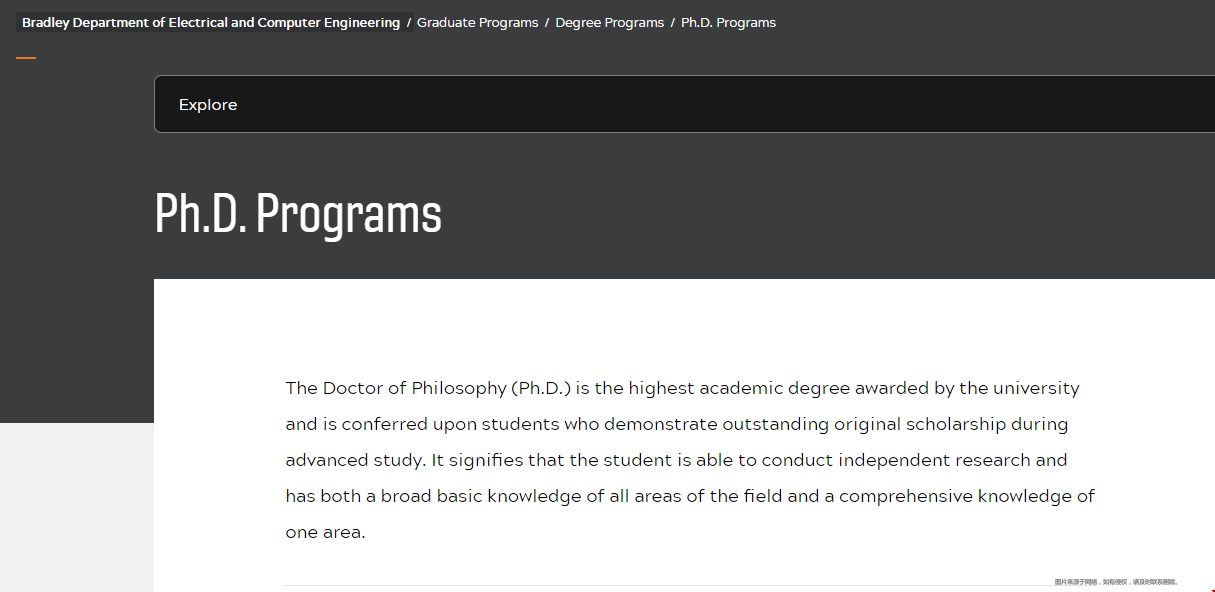The image size is (1215, 592).
Task: Select the Ph.D. Programs breadcrumb item
Action: (x=728, y=22)
